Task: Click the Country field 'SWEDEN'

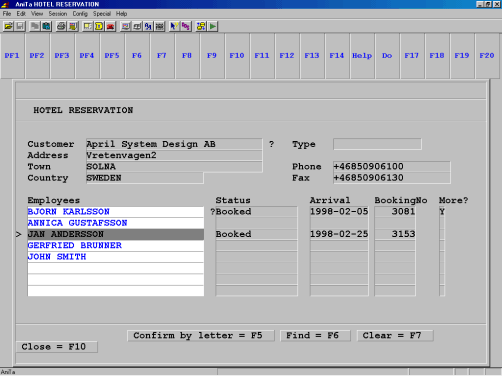Action: [x=145, y=178]
